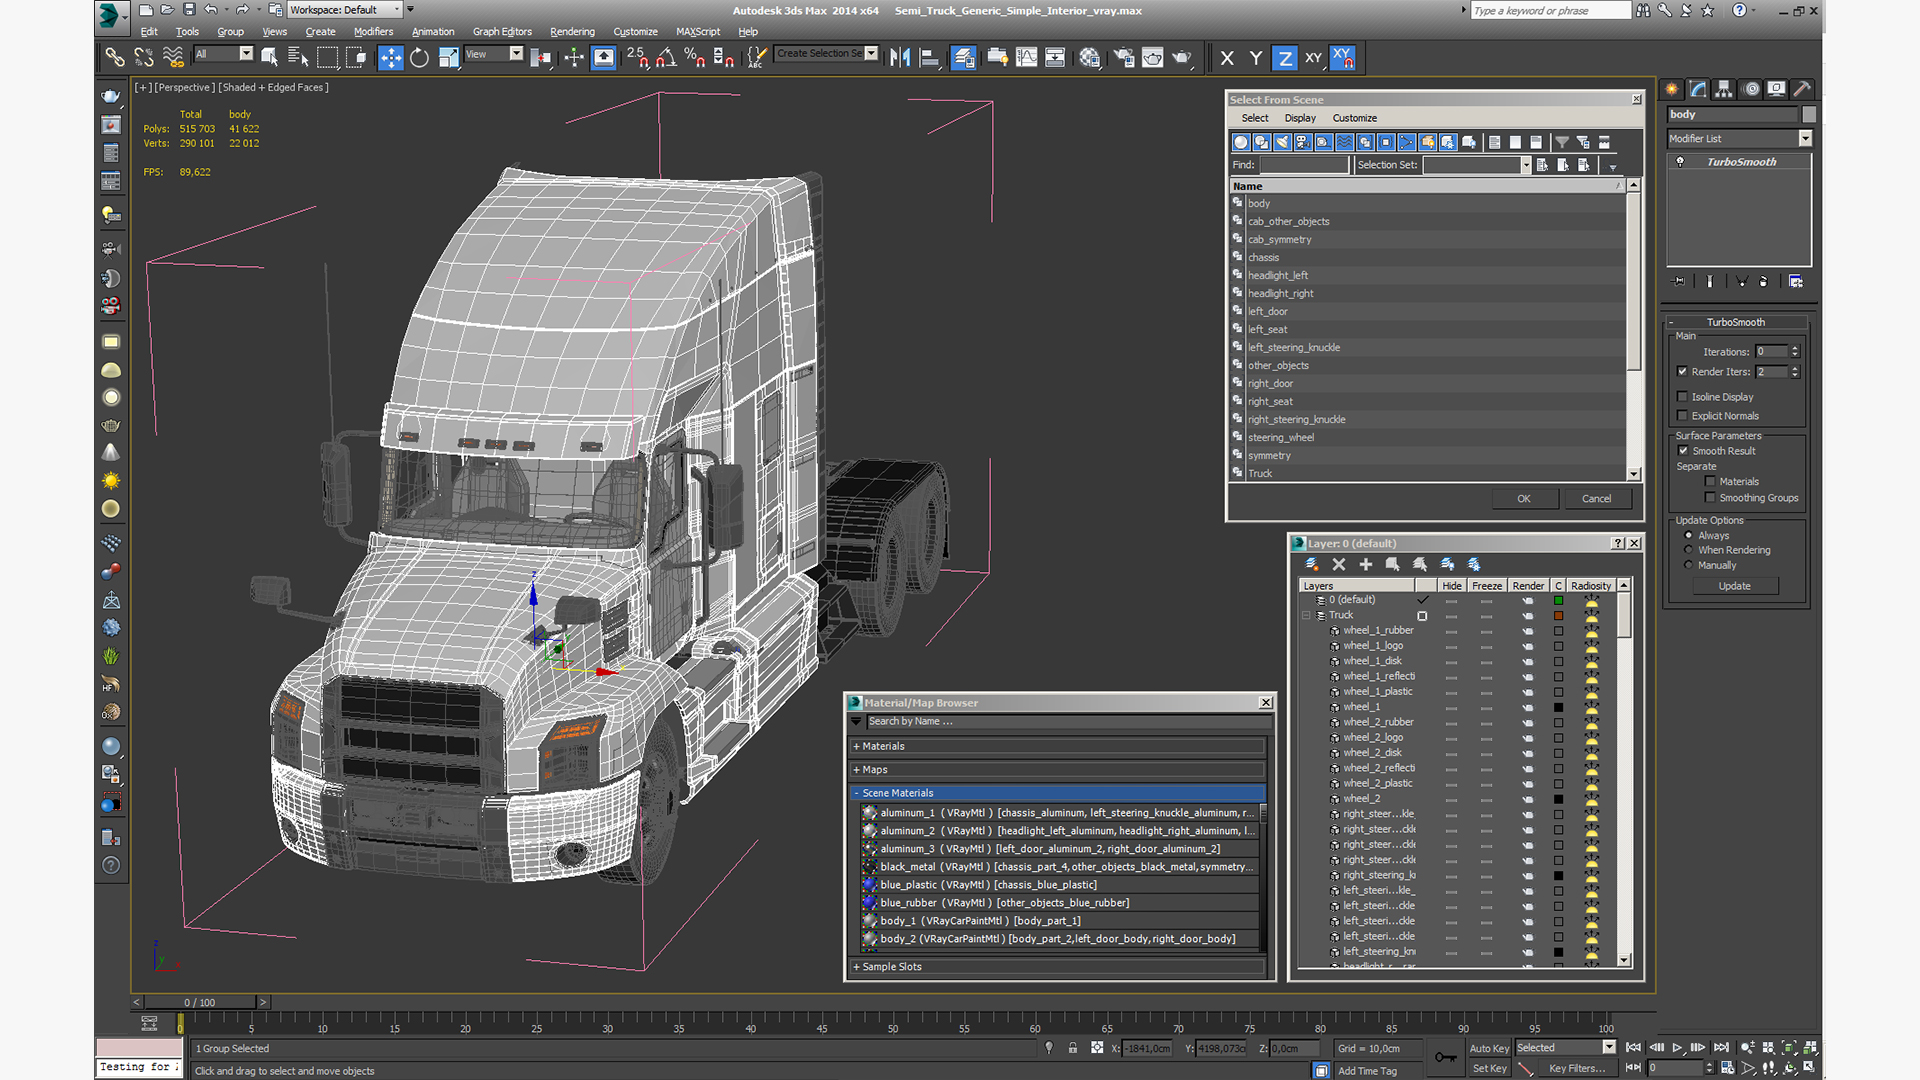This screenshot has height=1080, width=1920.
Task: Select the Move tool in main toolbar
Action: click(x=390, y=58)
